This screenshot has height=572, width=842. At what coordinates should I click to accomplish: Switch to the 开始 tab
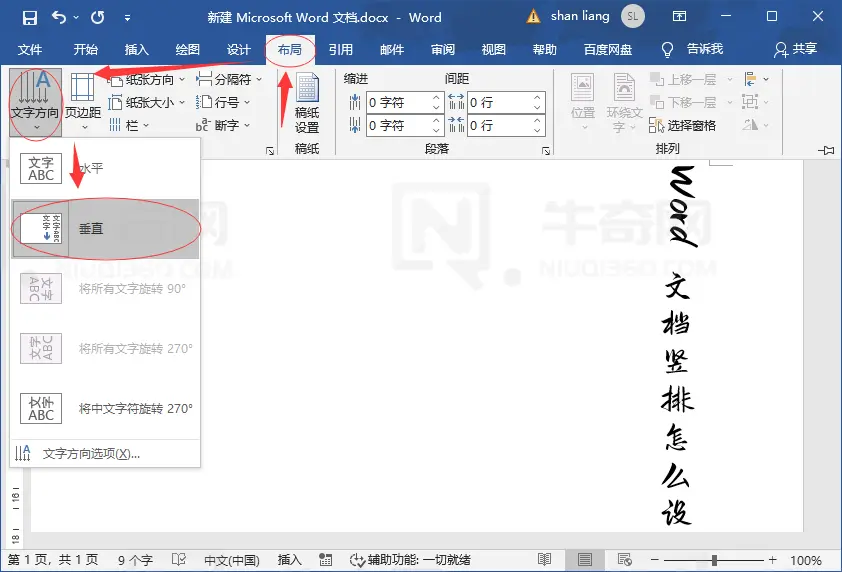pos(86,50)
